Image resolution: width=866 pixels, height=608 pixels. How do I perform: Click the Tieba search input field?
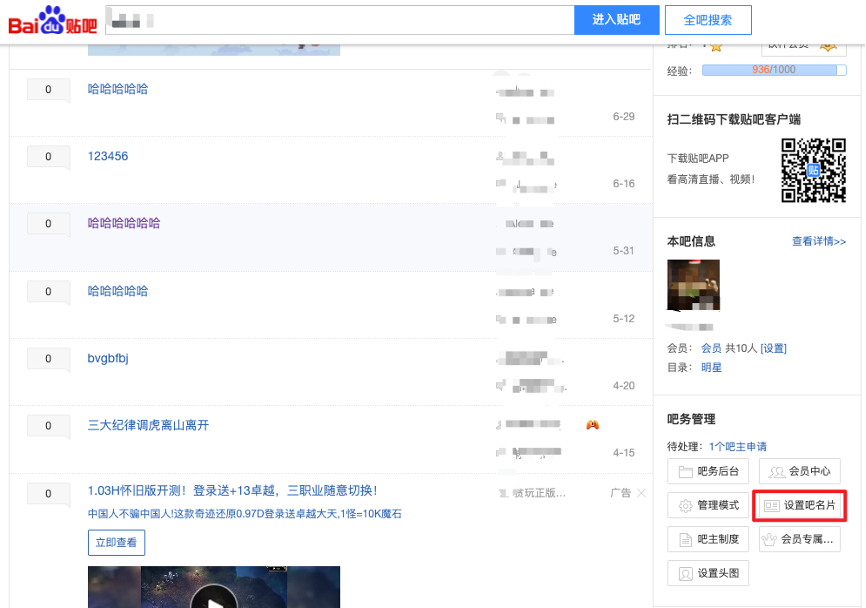340,20
